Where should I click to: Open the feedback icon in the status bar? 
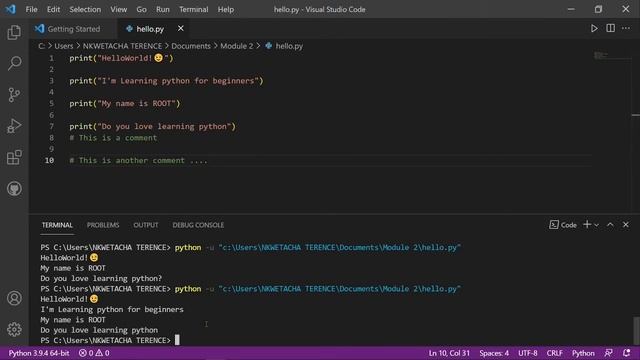(x=609, y=353)
